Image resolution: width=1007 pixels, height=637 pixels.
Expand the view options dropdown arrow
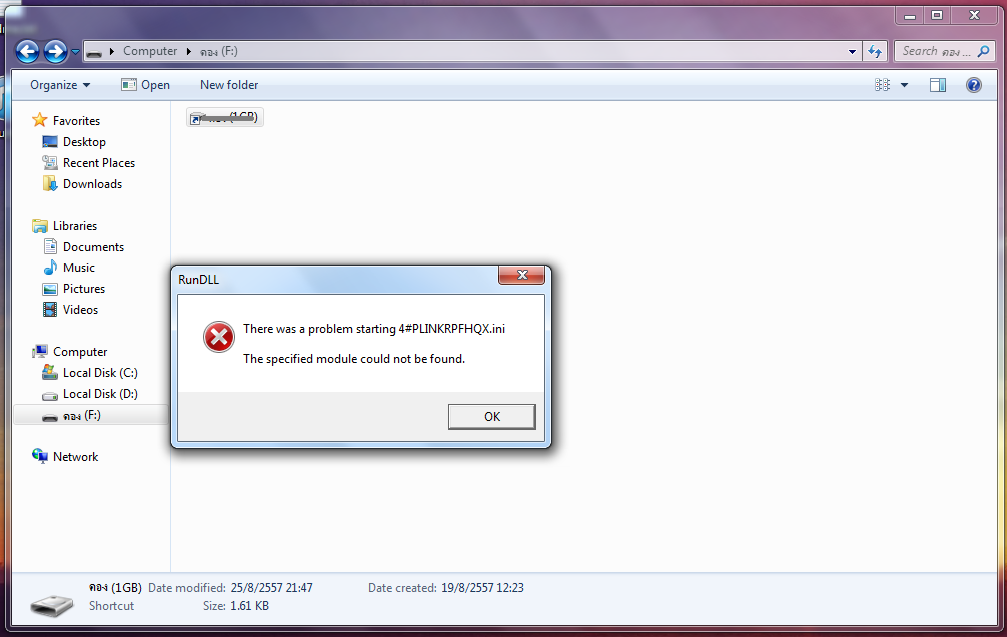point(904,85)
